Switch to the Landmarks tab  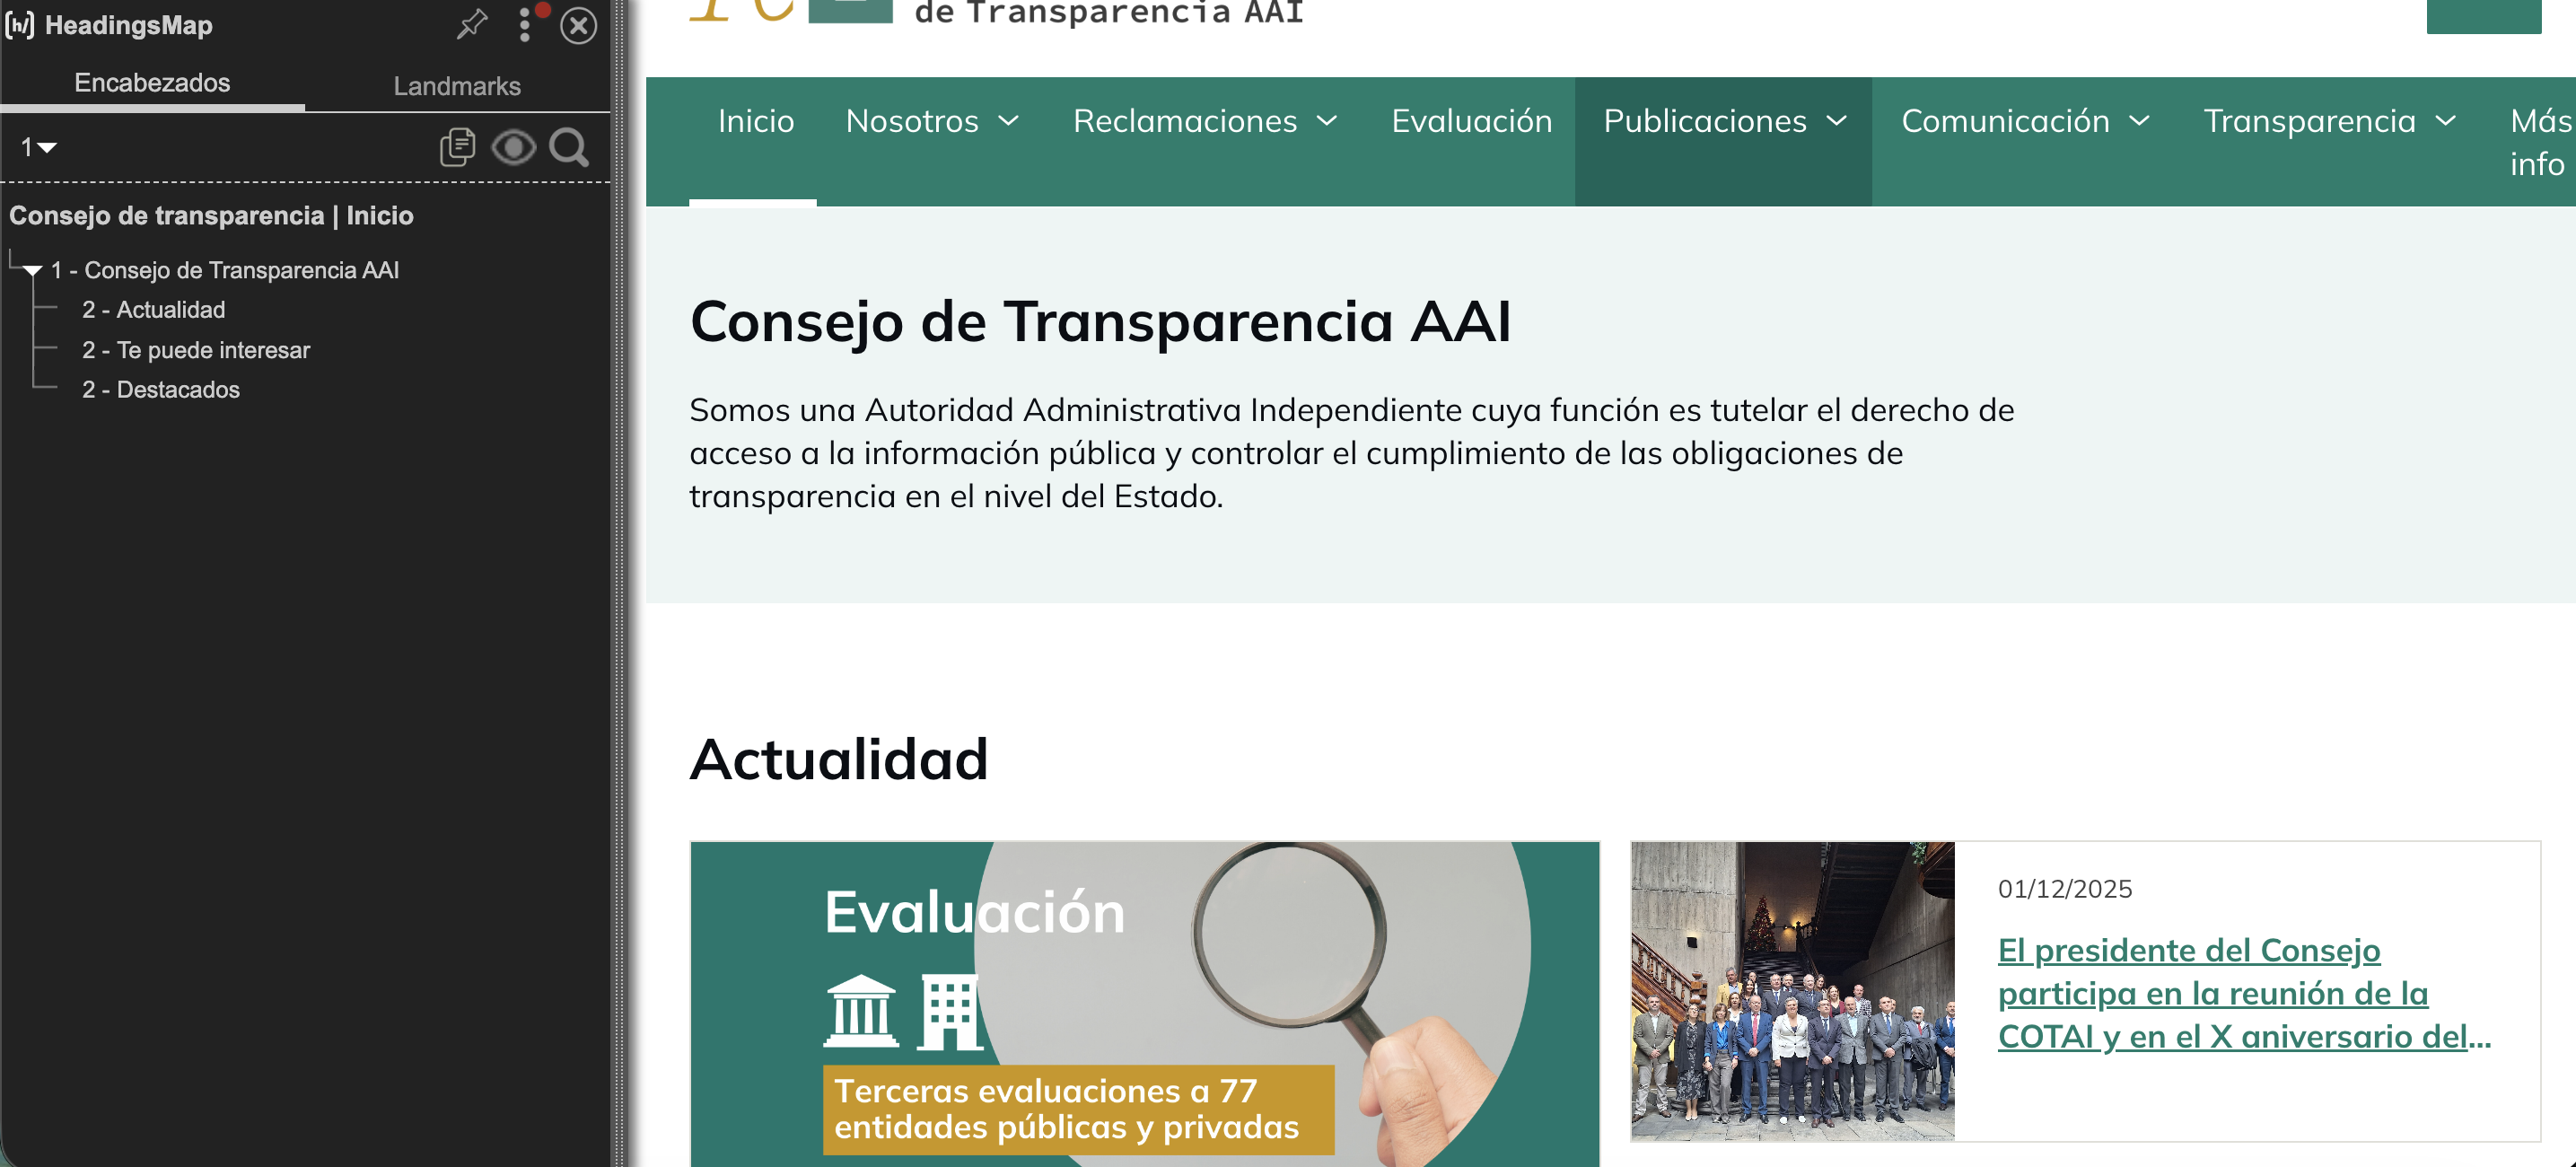click(x=457, y=86)
